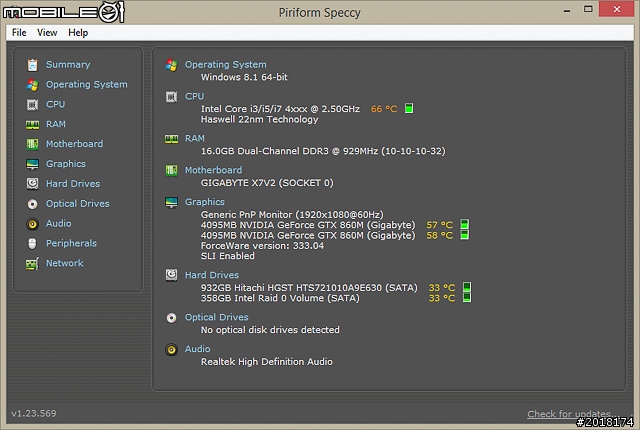The height and width of the screenshot is (430, 640).
Task: Click the SLI Enabled text
Action: pos(228,256)
